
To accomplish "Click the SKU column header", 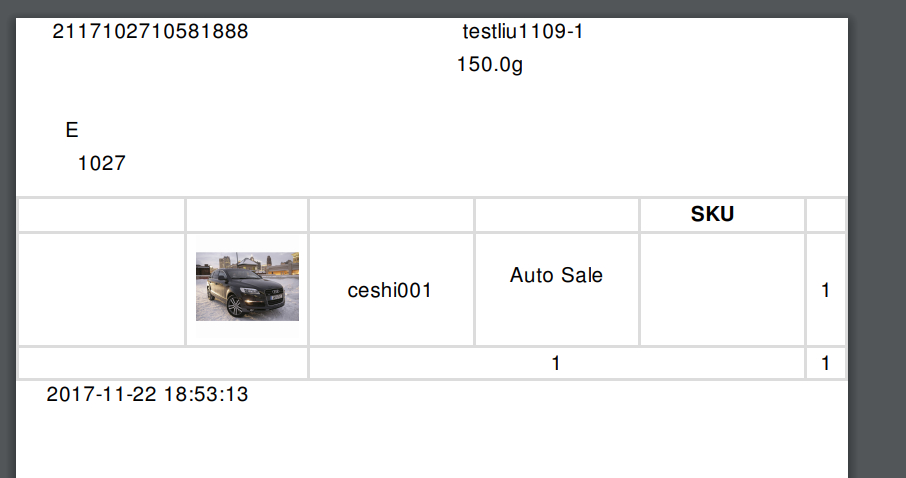I will click(x=712, y=214).
